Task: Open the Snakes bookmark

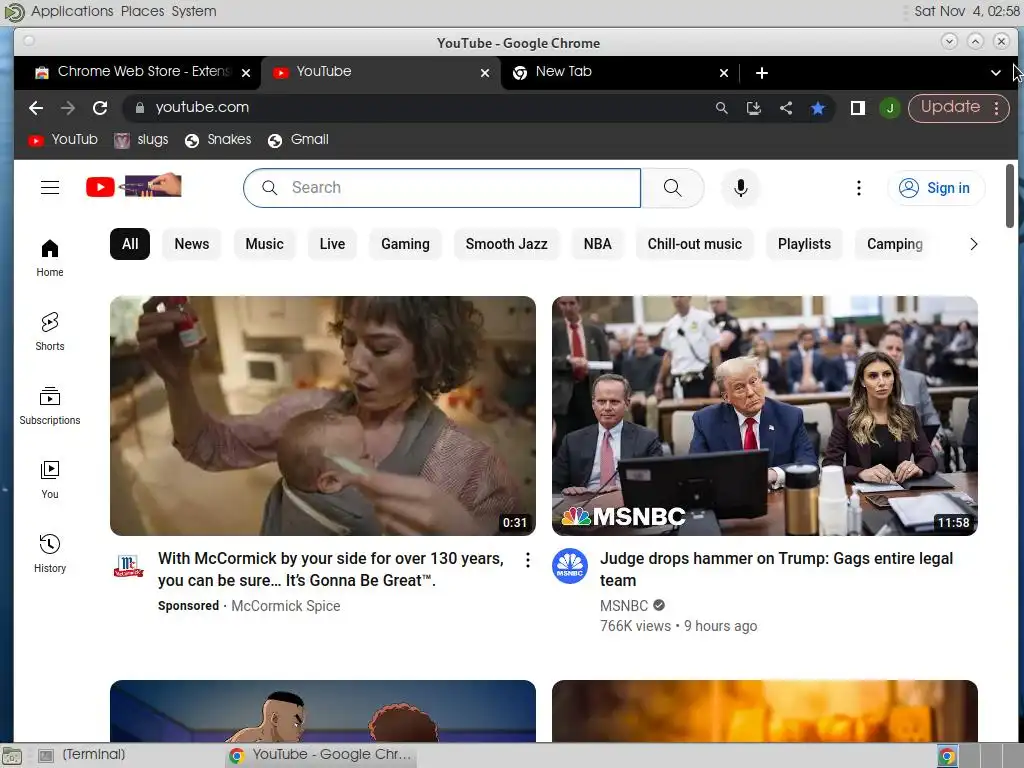Action: click(218, 140)
